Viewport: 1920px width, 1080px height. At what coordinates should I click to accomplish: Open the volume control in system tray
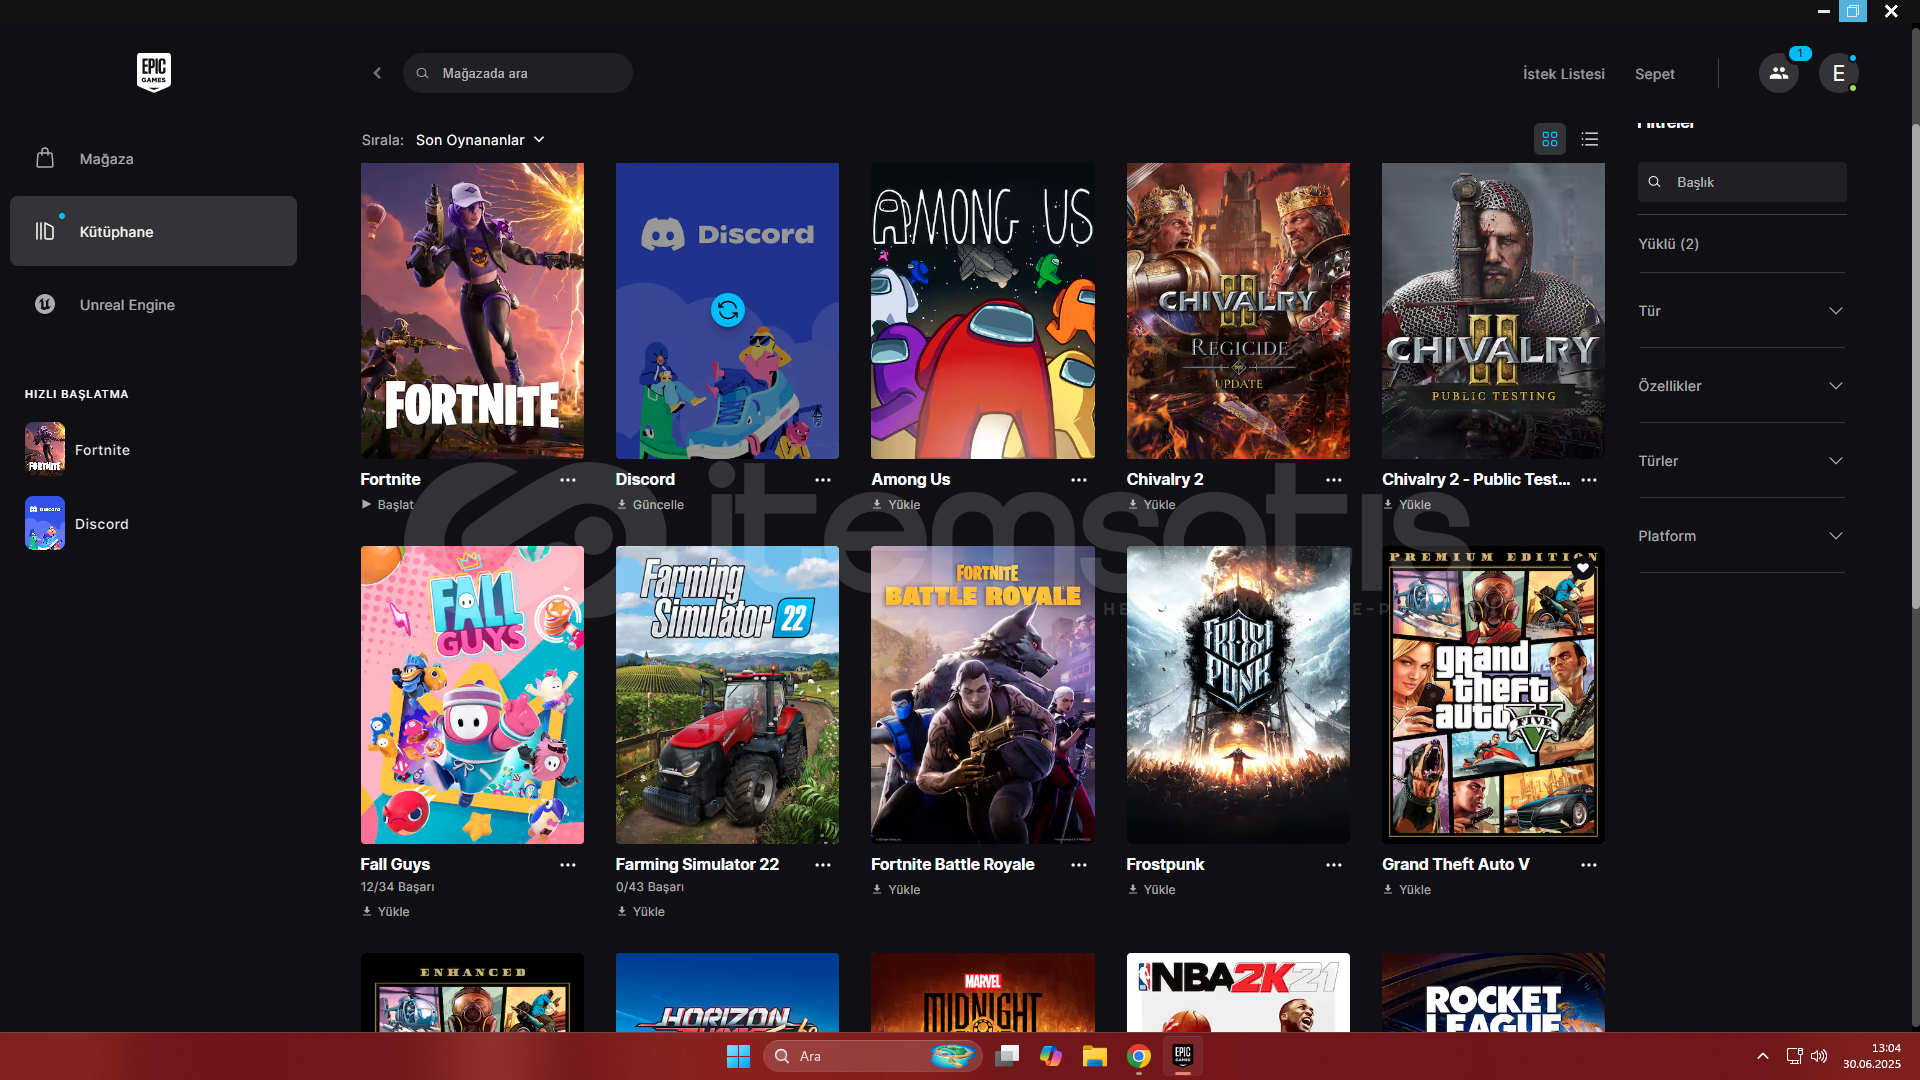1819,1056
